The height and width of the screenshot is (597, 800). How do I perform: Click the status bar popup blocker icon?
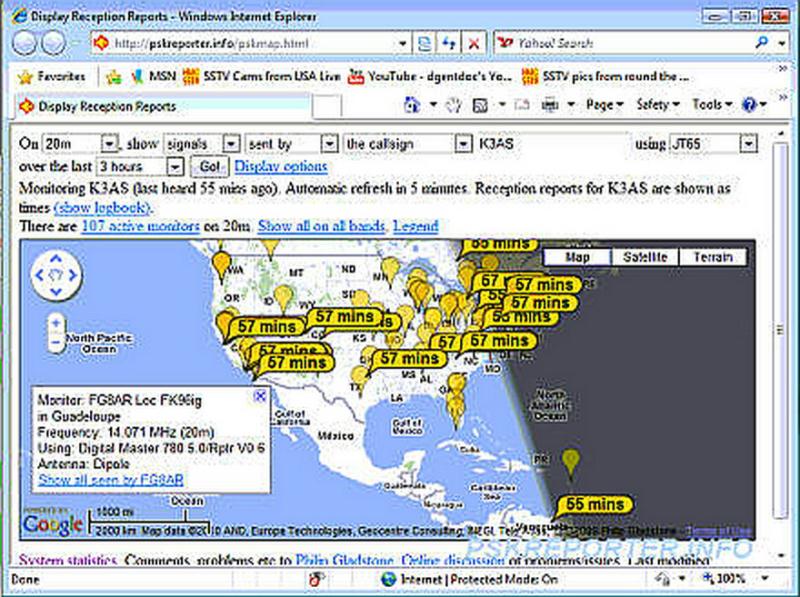316,579
